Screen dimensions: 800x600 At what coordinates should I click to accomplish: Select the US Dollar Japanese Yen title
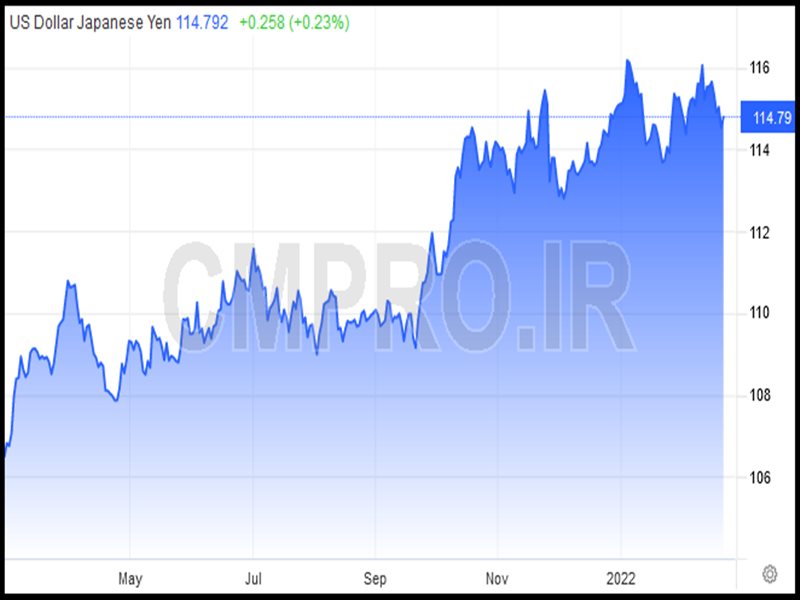tap(90, 22)
